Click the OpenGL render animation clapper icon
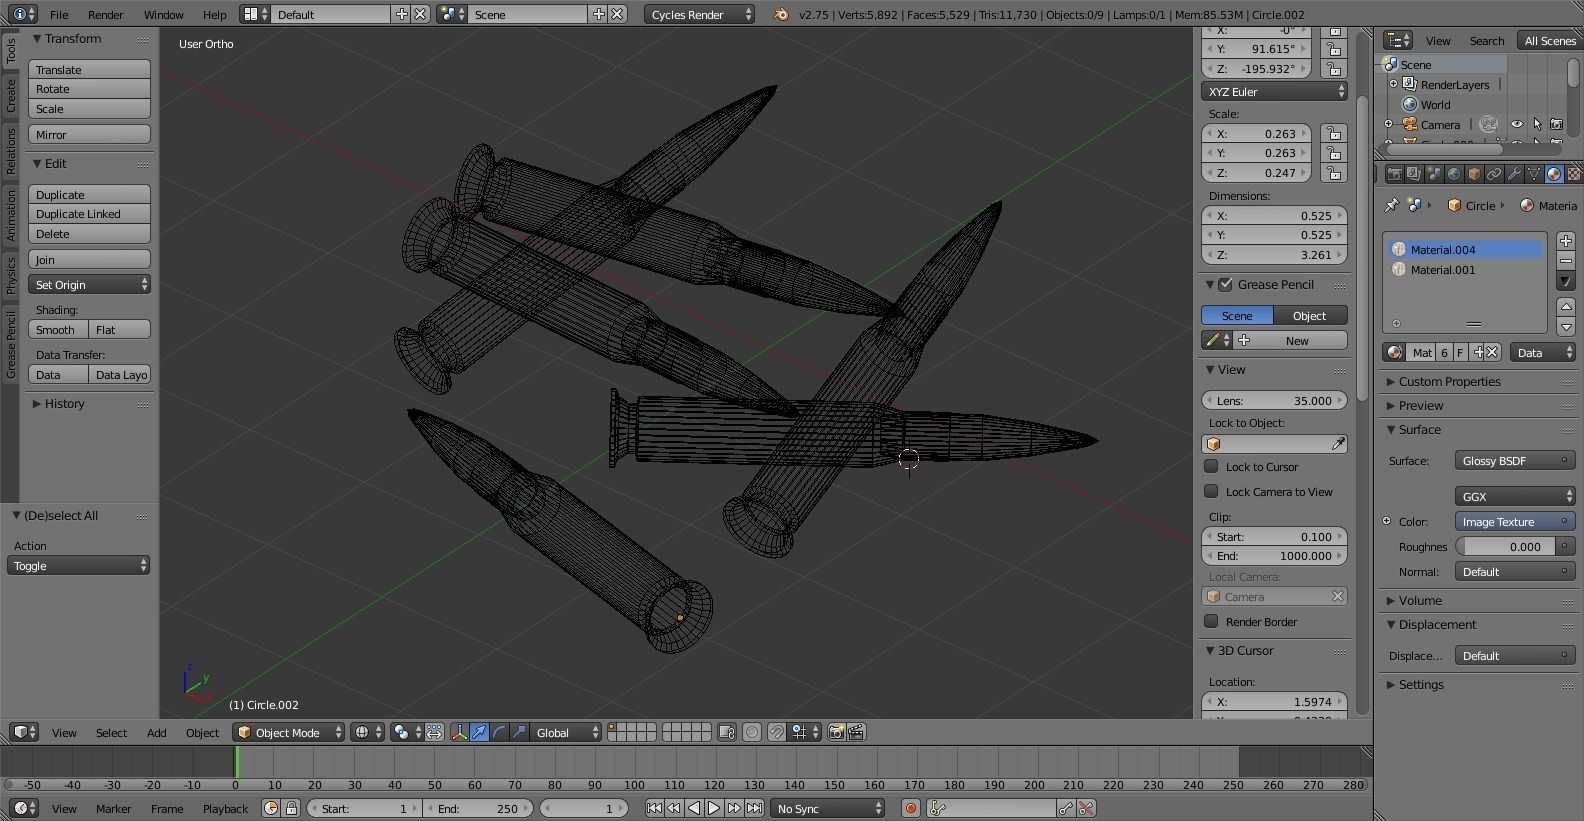 coord(856,733)
